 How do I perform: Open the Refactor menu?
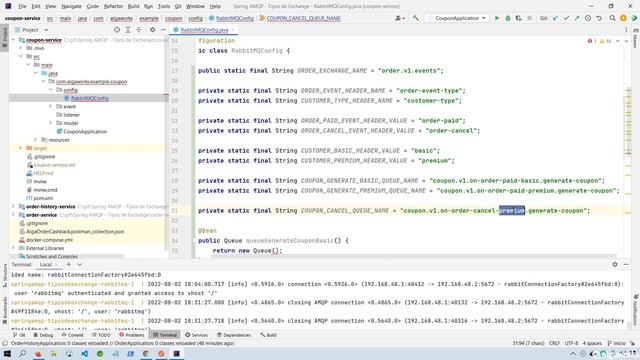tap(113, 6)
